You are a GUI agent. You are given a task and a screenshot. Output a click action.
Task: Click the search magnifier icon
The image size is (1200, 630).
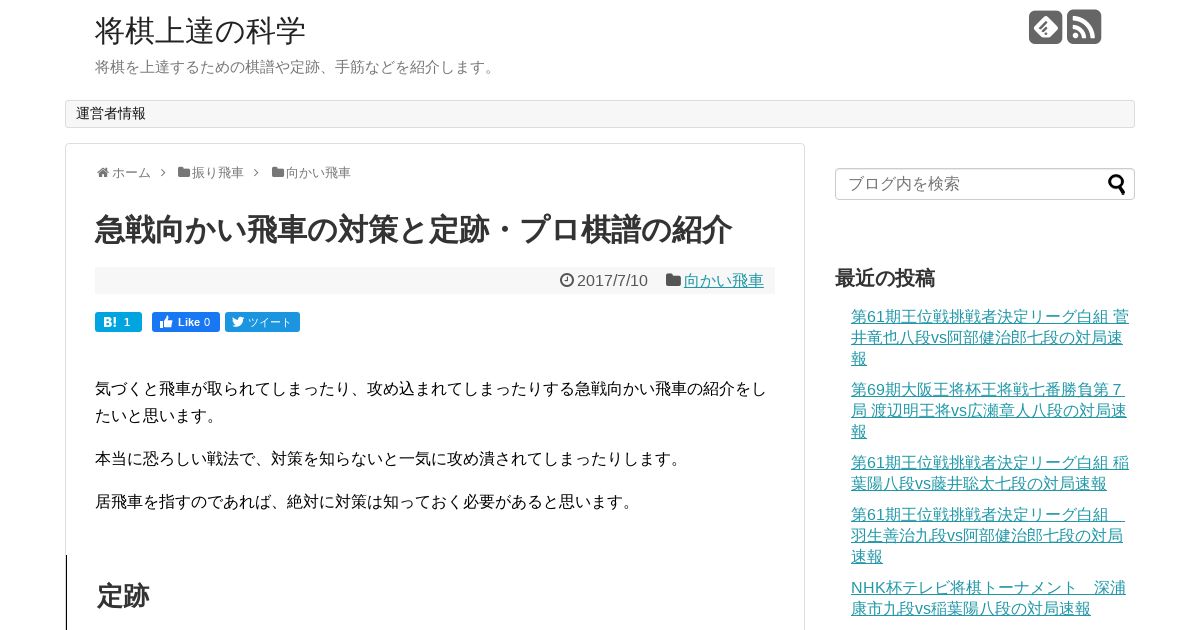[1117, 184]
